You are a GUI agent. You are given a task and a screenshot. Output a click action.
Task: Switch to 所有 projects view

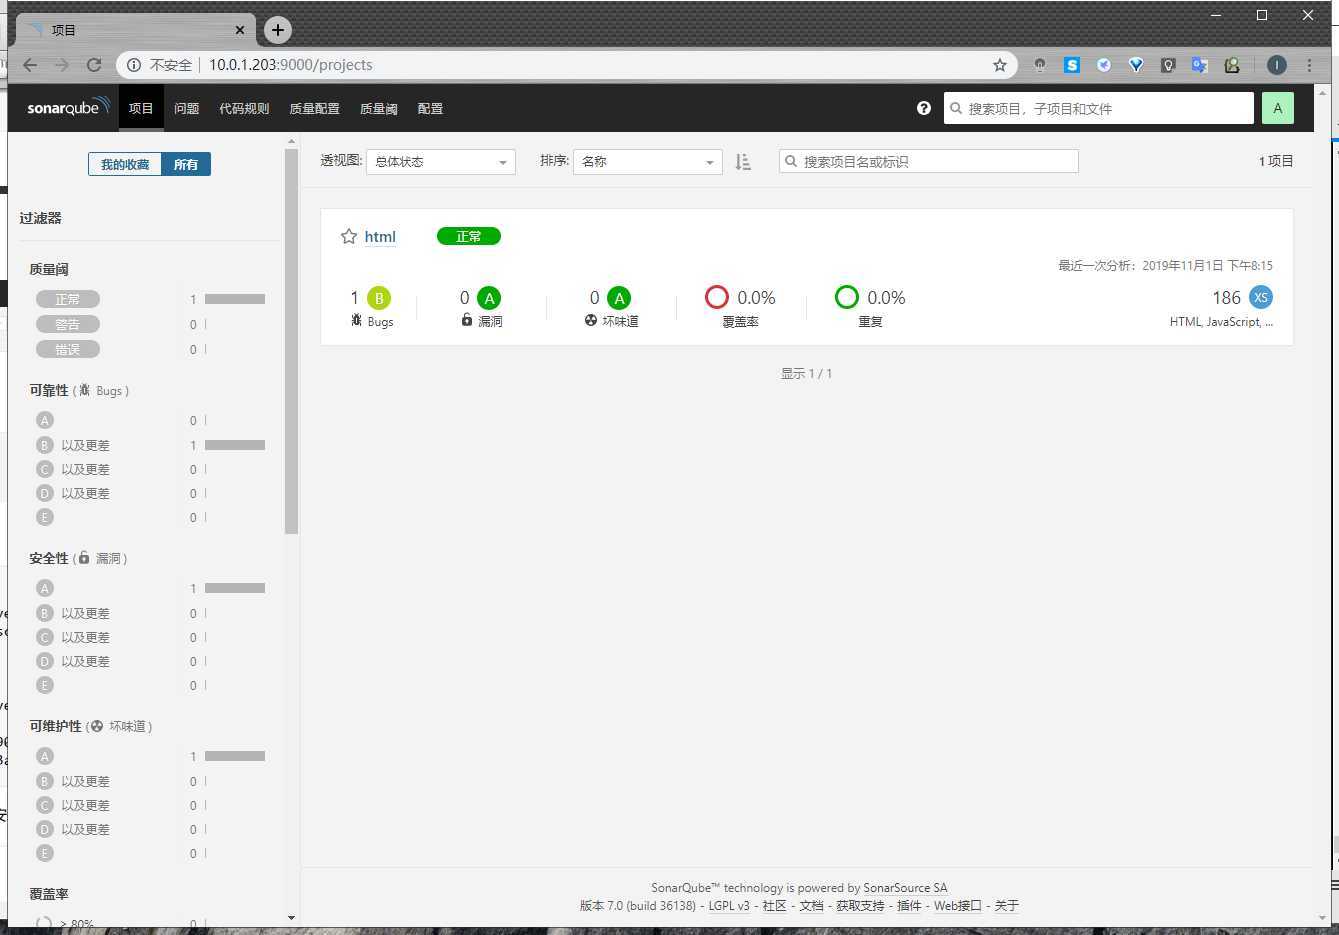186,164
